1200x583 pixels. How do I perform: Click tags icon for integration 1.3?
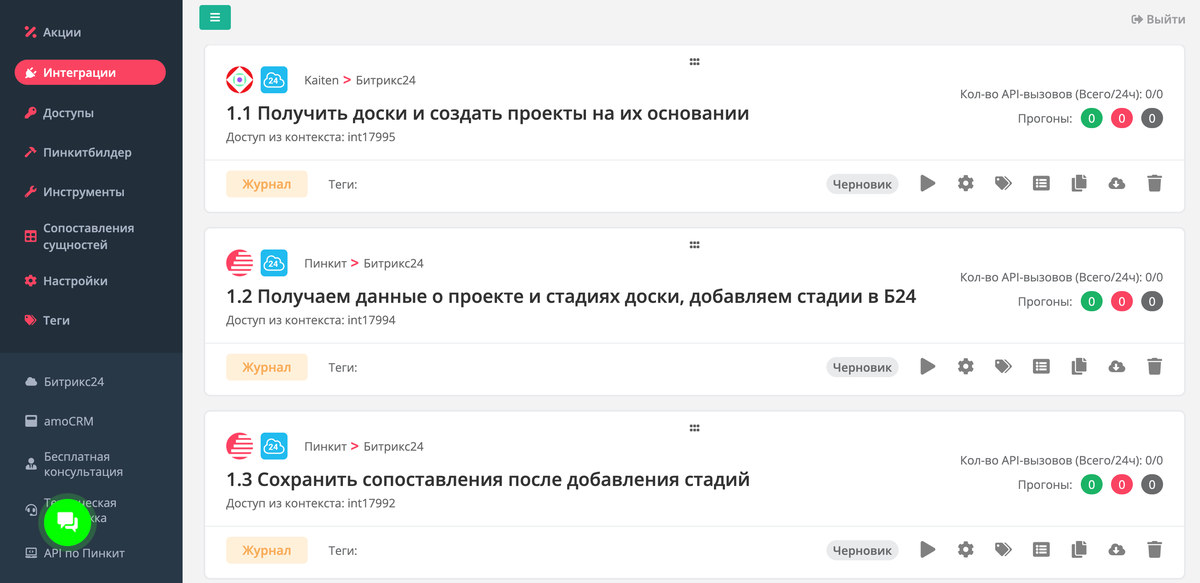coord(1003,549)
